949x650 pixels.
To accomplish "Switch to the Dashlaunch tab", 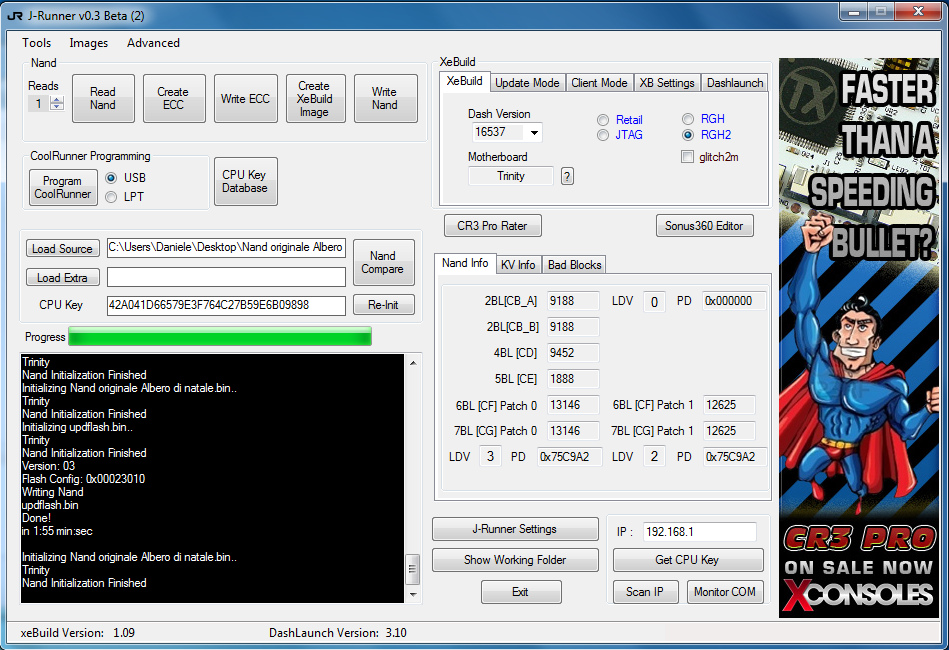I will pos(735,83).
